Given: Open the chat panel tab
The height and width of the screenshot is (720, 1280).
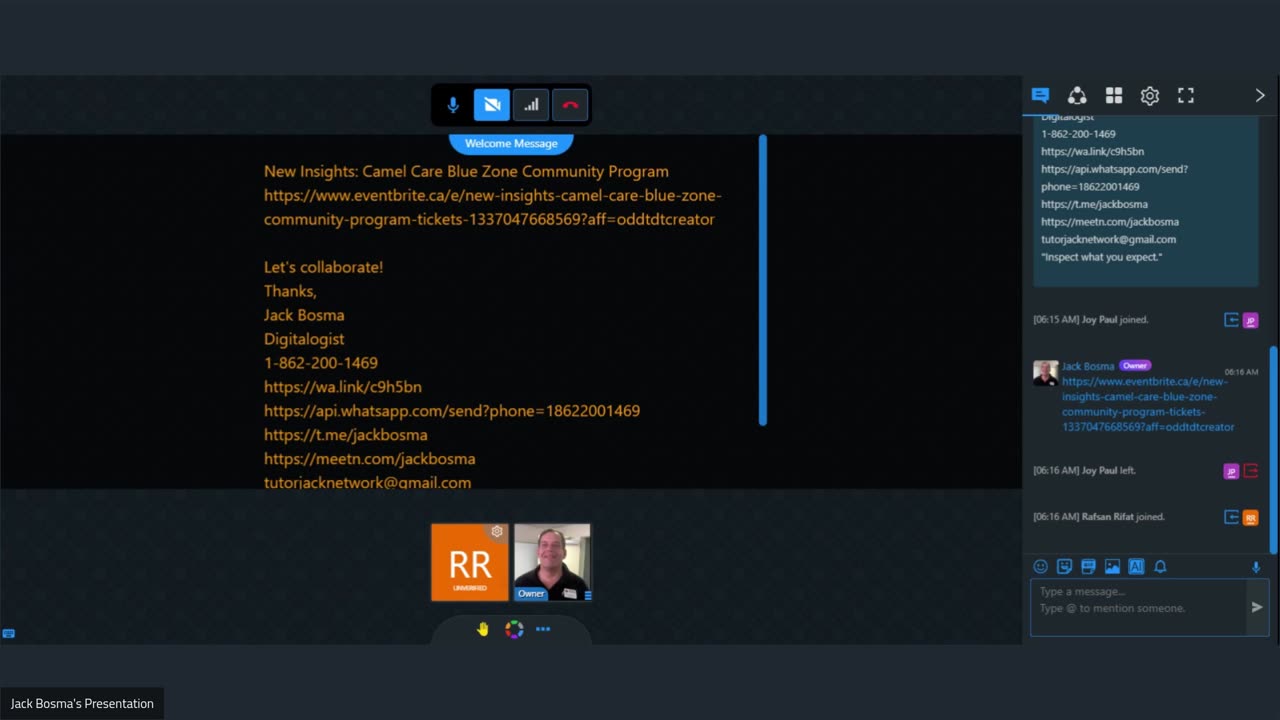Looking at the screenshot, I should point(1040,95).
